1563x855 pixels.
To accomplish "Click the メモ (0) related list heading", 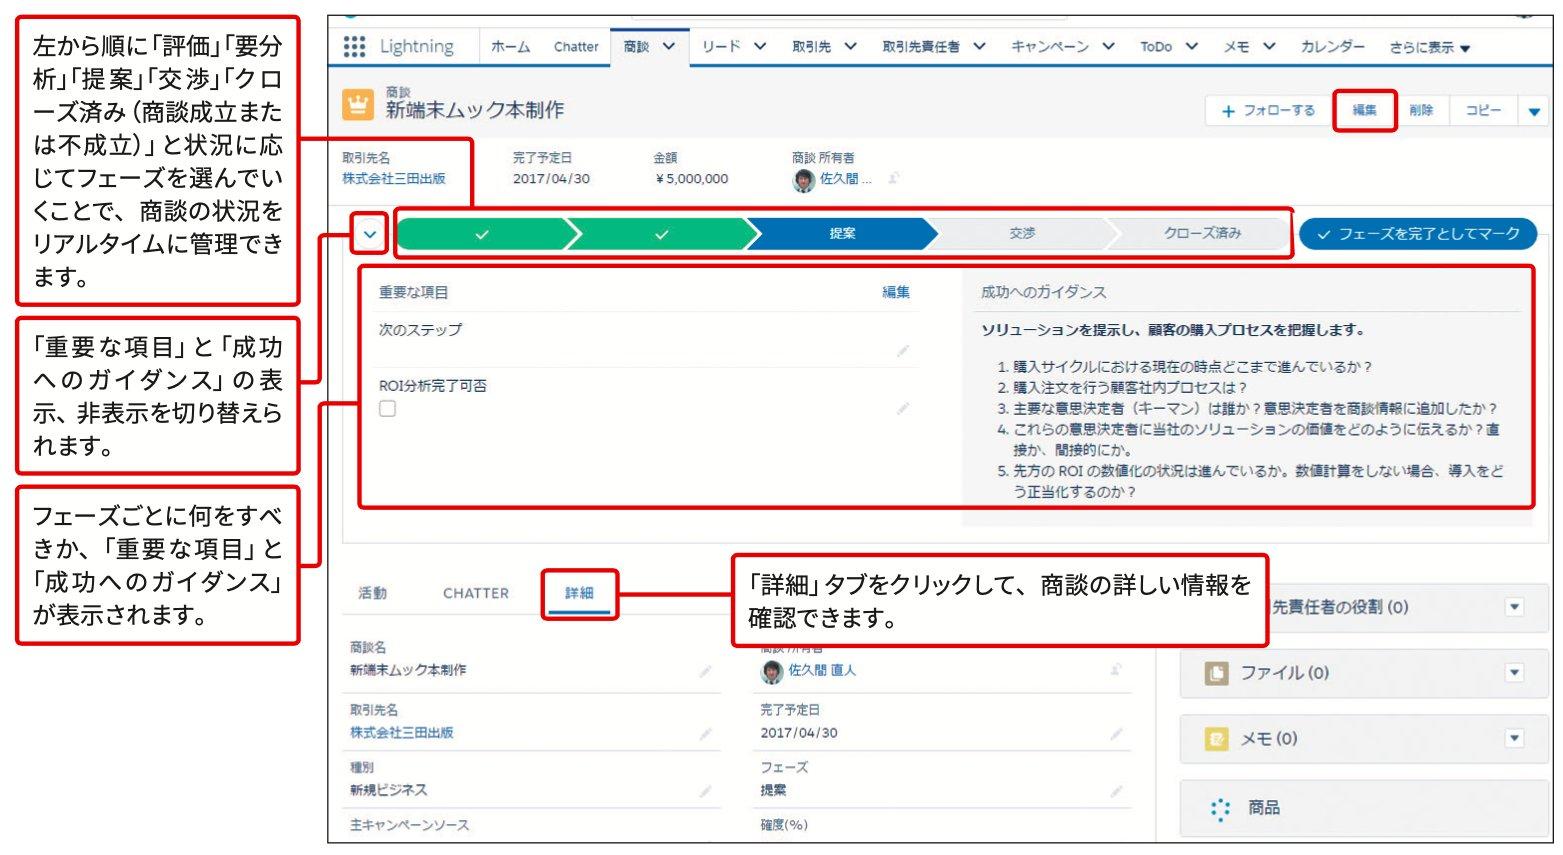I will pos(1269,739).
